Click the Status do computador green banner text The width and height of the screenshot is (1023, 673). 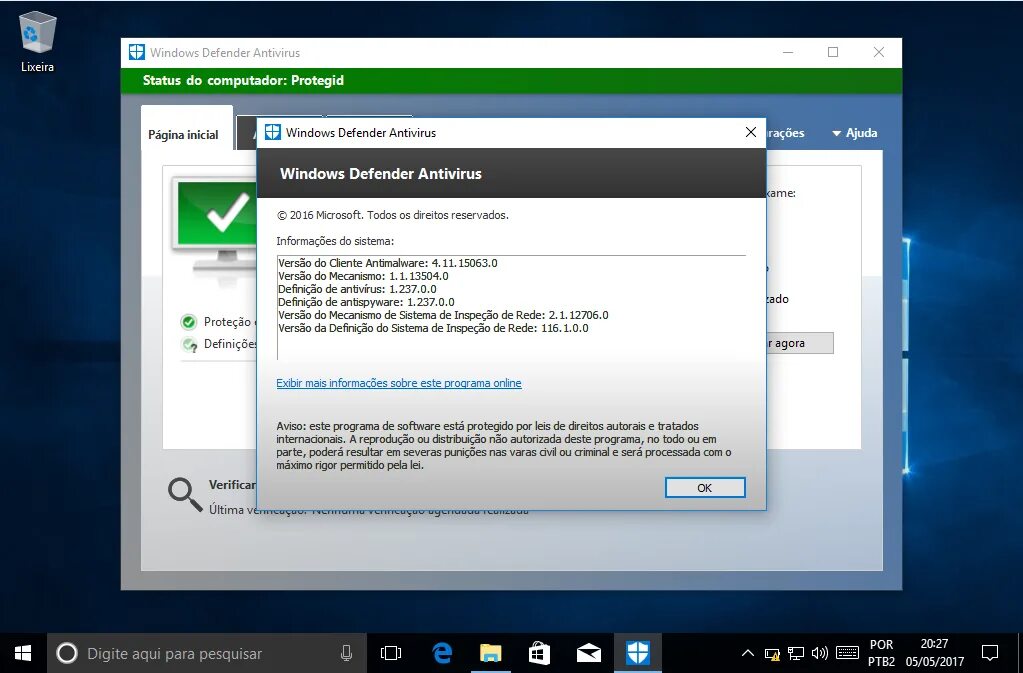pyautogui.click(x=243, y=80)
